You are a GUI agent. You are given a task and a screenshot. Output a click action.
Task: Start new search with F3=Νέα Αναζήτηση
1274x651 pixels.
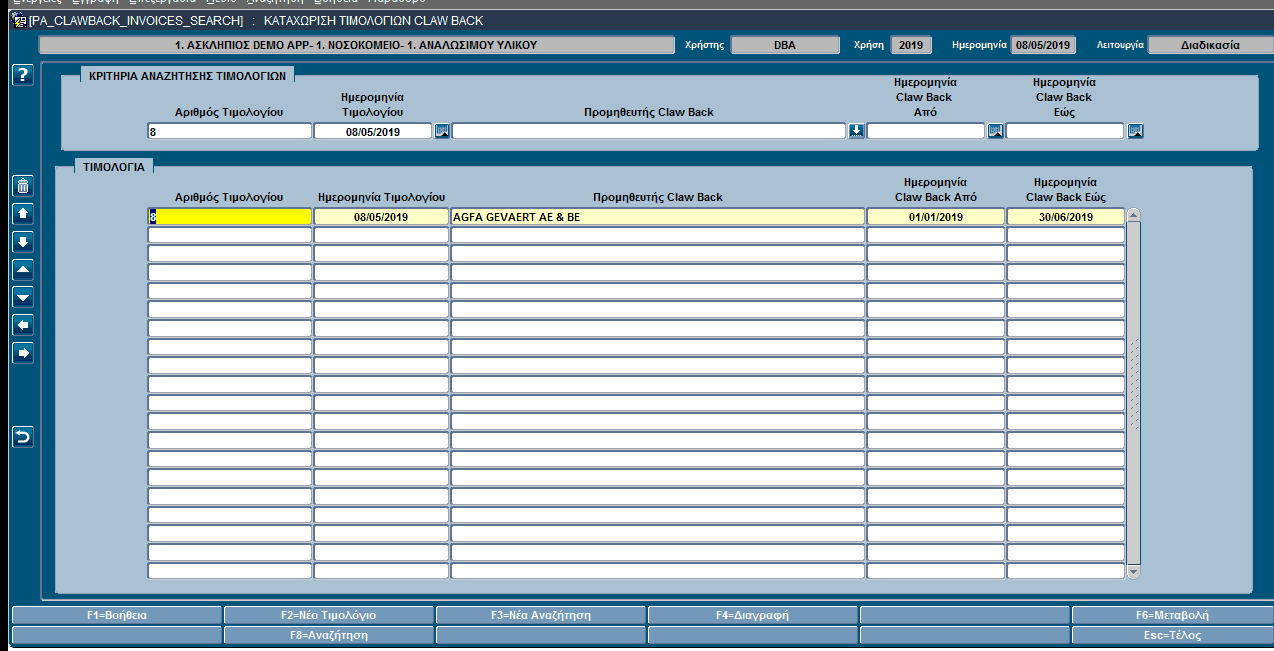tap(541, 615)
